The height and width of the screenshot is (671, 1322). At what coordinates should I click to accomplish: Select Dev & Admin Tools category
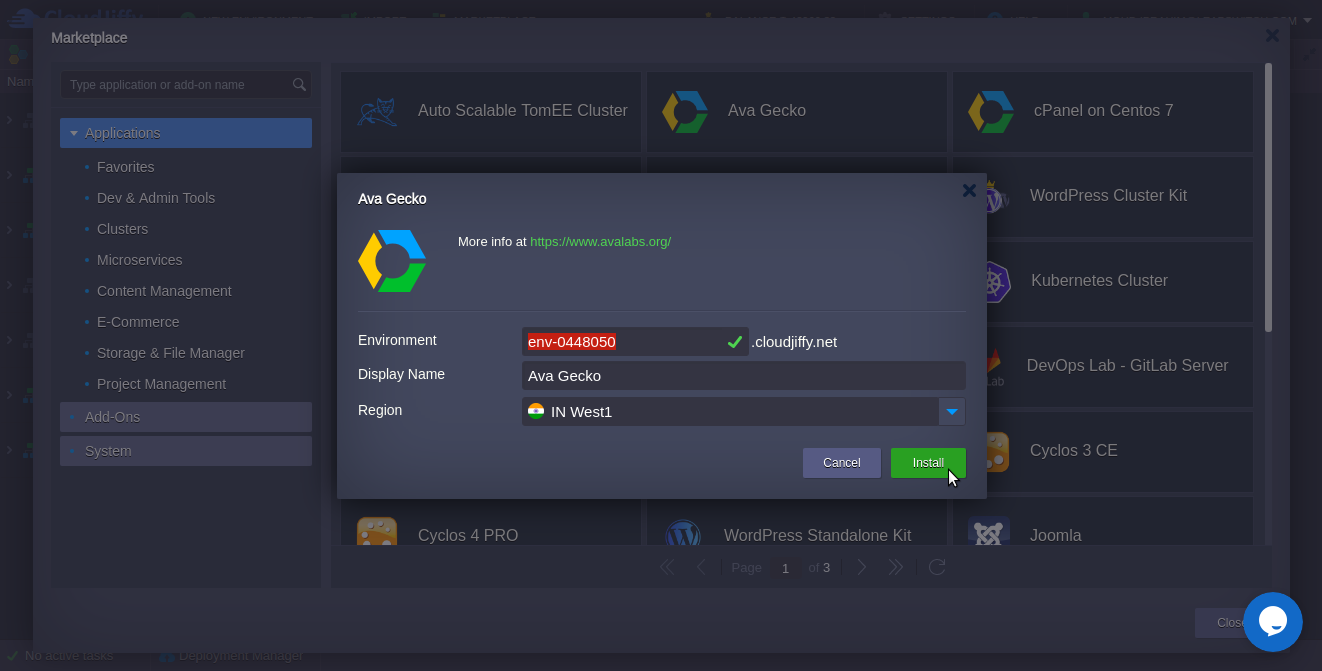155,198
